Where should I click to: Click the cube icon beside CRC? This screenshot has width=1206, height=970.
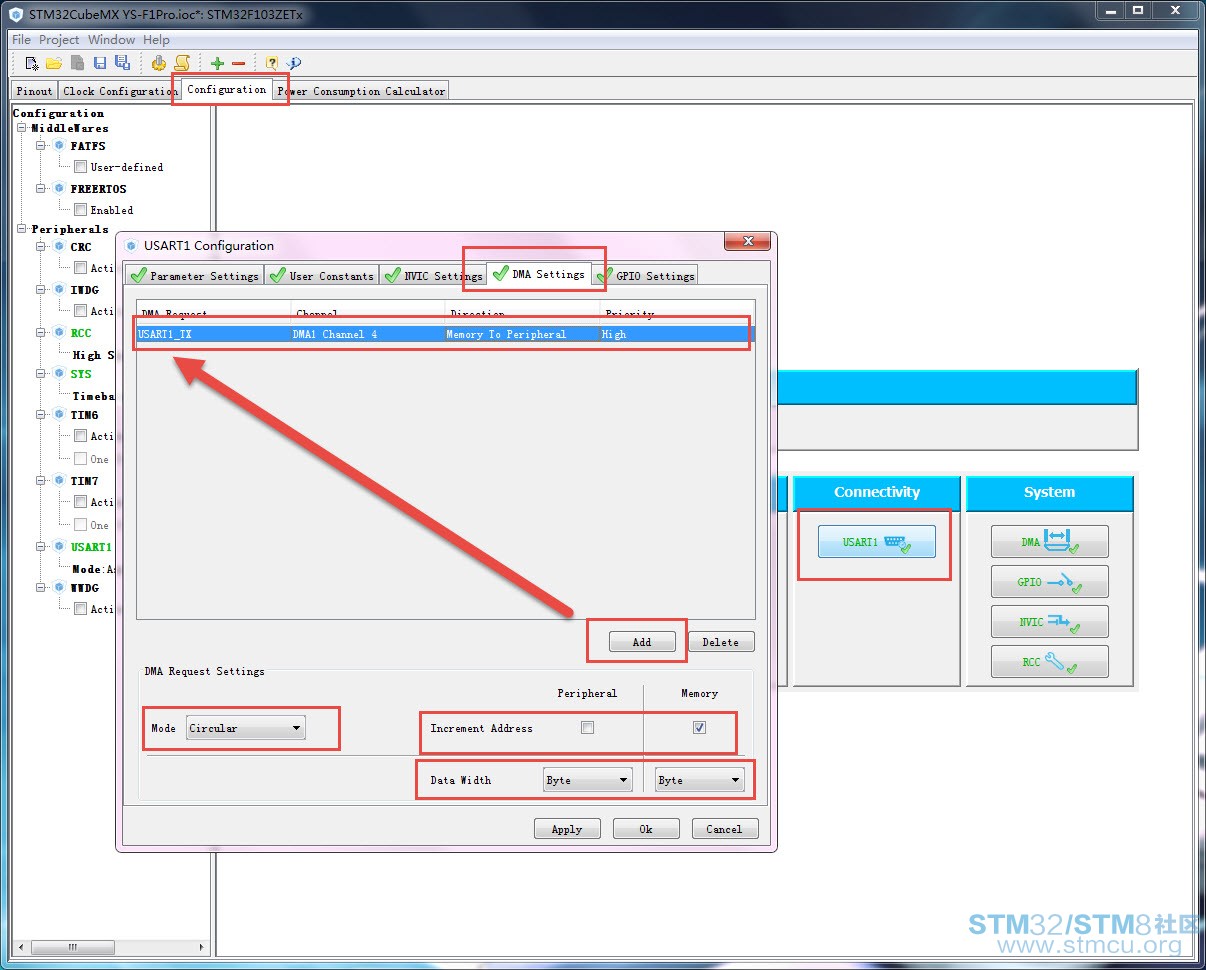(59, 247)
